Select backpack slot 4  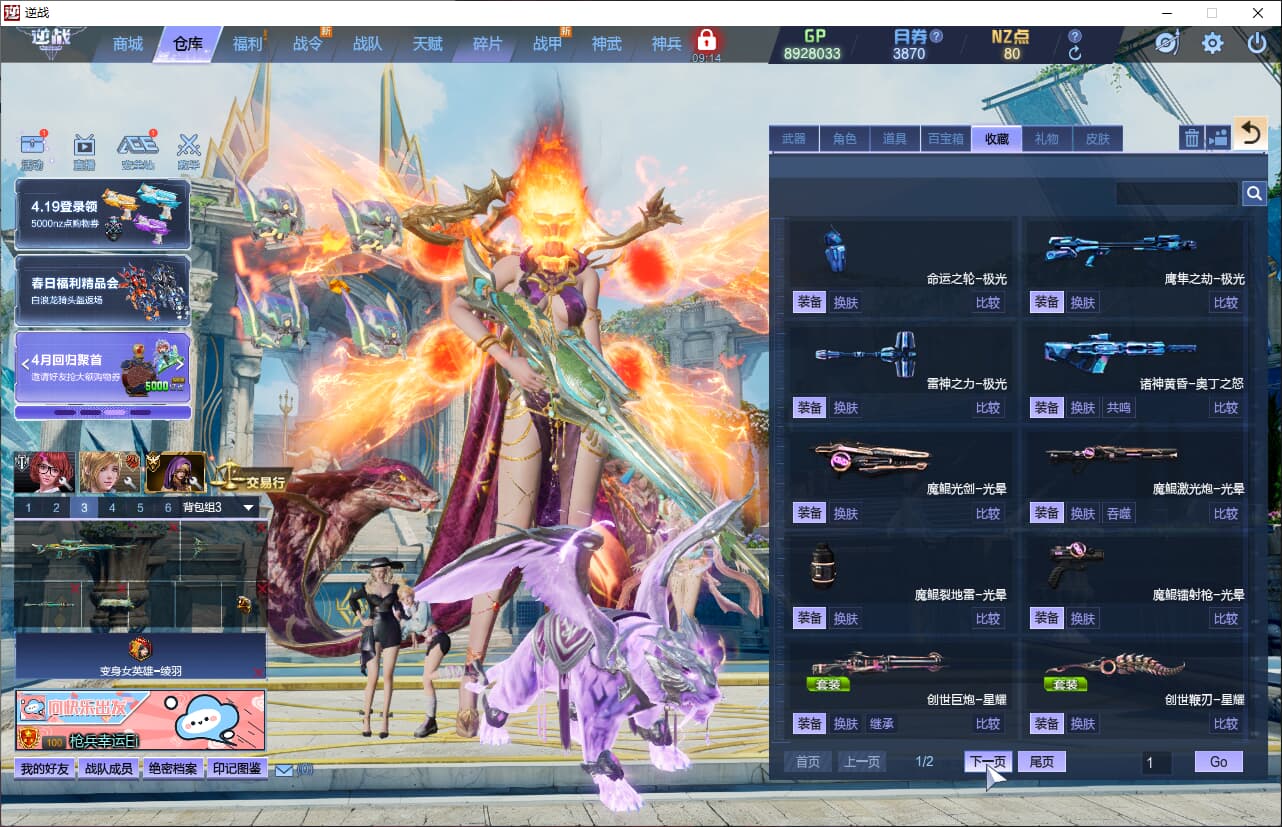pos(112,508)
